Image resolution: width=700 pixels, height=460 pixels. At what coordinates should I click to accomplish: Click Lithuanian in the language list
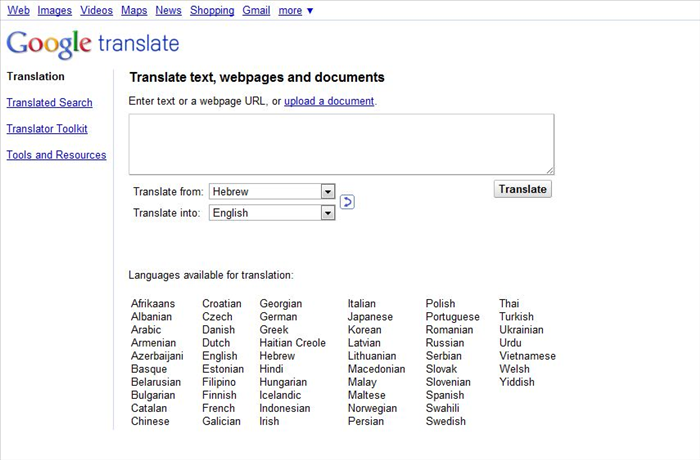click(x=372, y=356)
